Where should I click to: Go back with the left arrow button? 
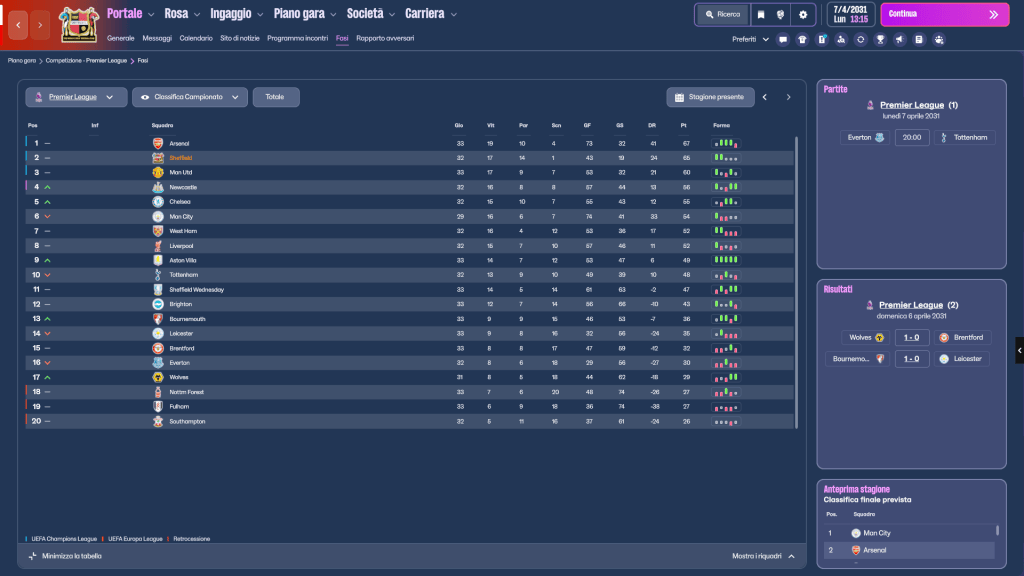point(18,25)
